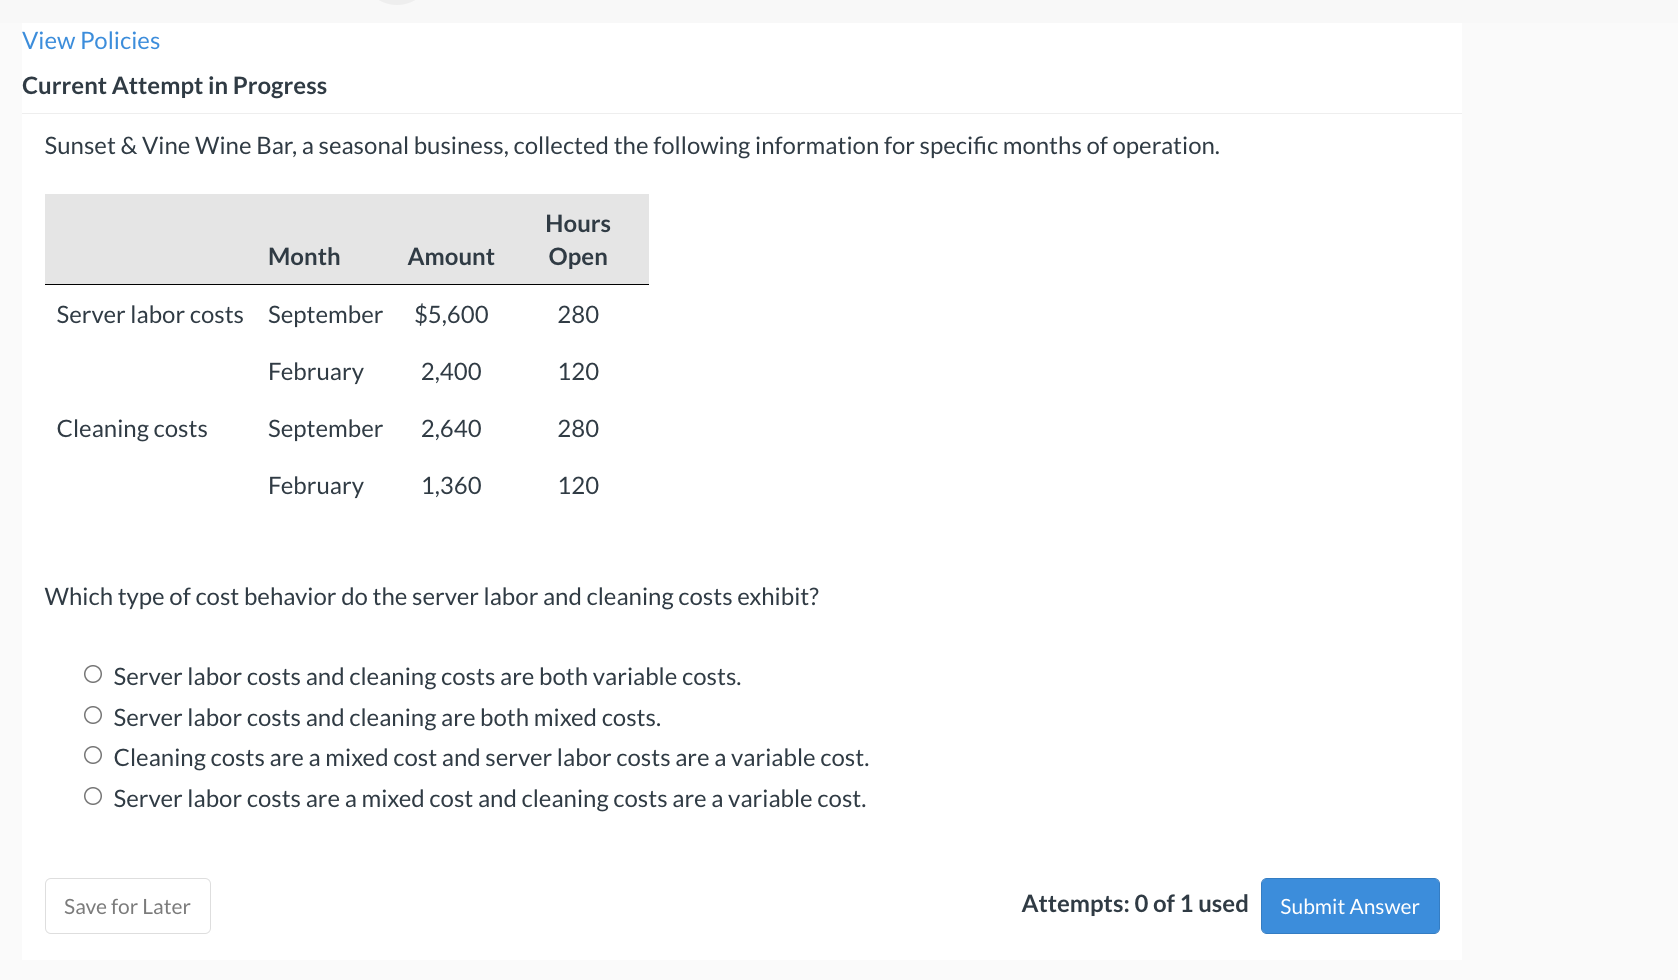Select the Amount column header
1678x980 pixels.
pos(450,256)
